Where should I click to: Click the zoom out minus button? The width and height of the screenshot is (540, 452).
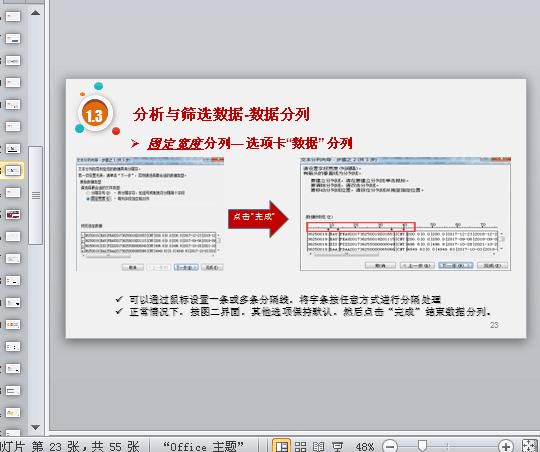390,447
